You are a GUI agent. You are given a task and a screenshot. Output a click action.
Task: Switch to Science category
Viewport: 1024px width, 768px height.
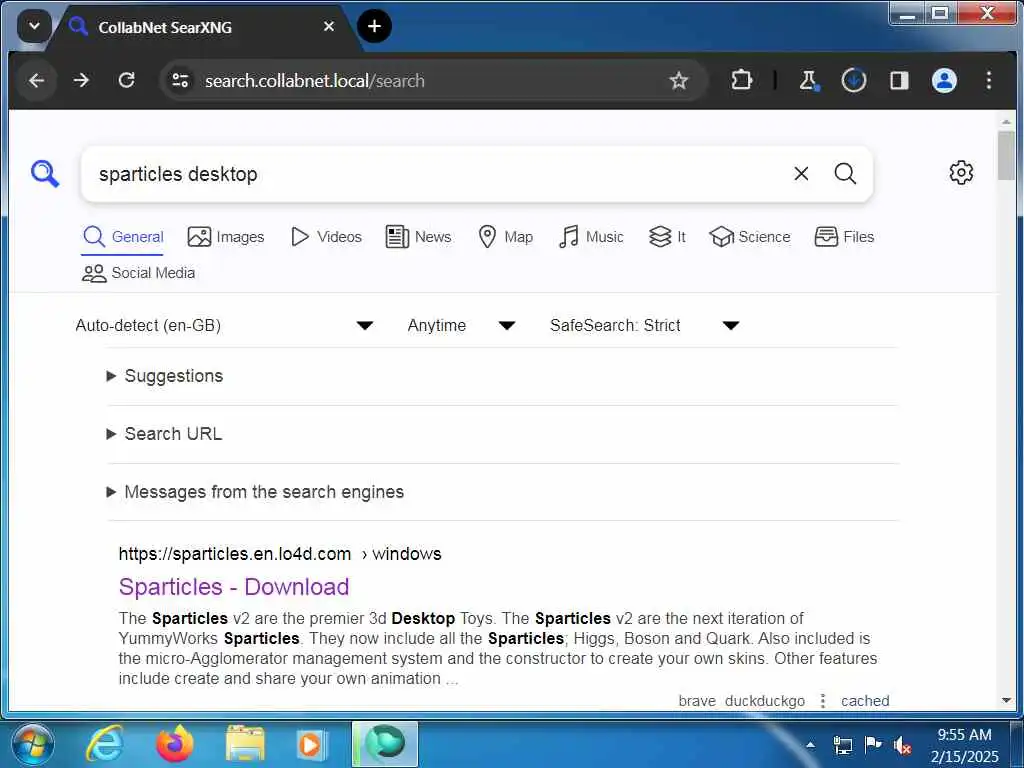[750, 237]
